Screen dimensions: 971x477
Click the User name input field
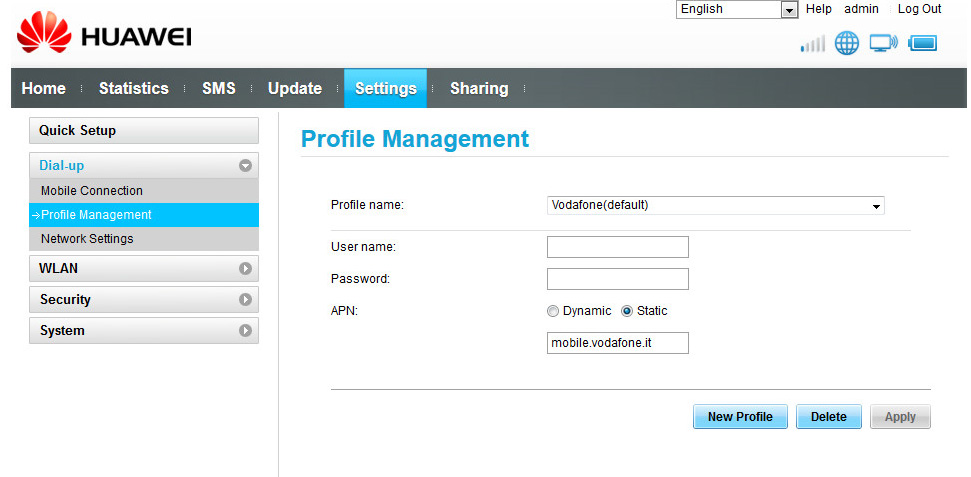tap(617, 247)
